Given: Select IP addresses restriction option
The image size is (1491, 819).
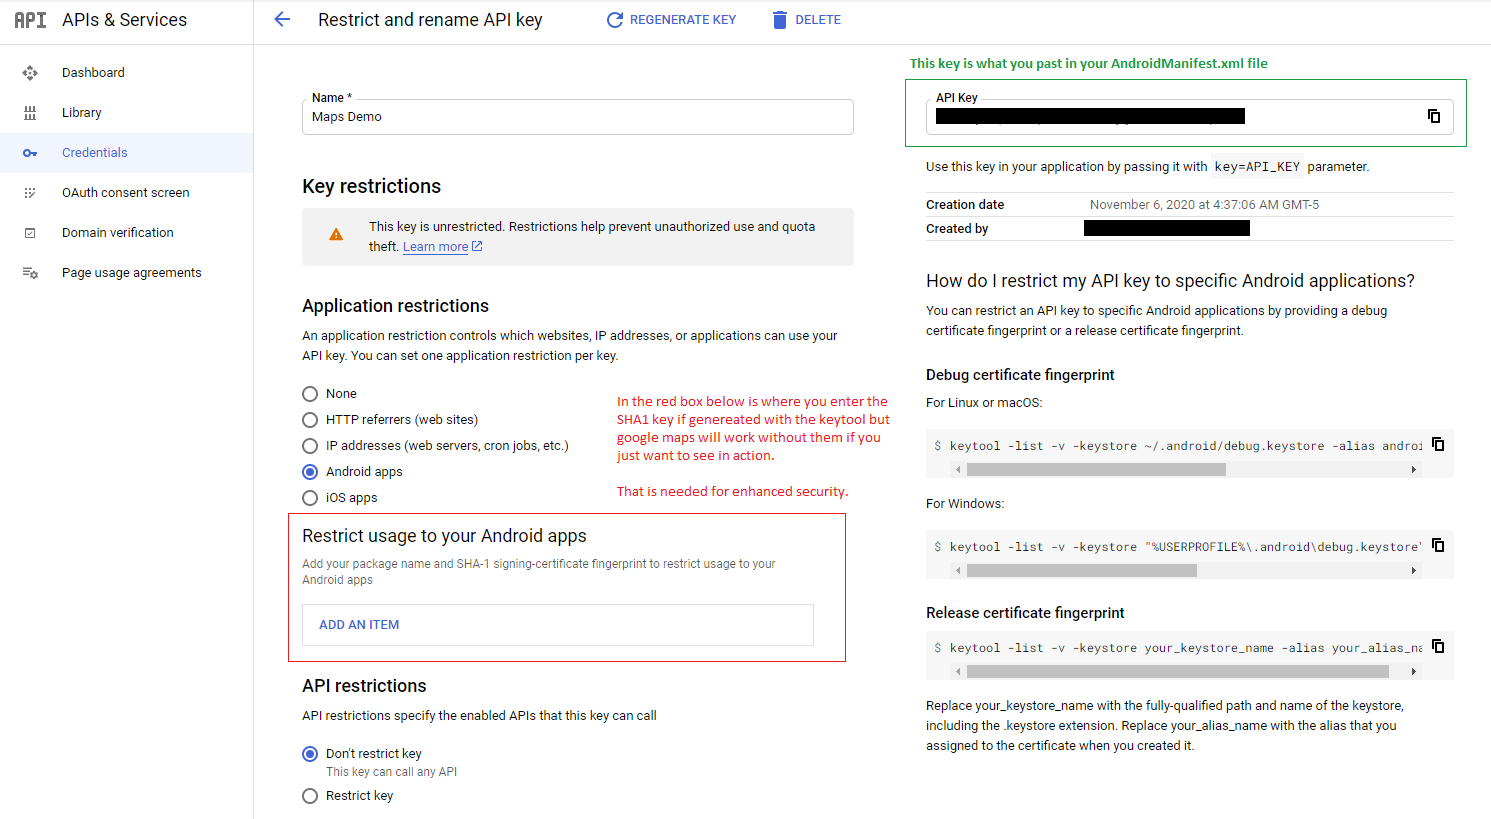Looking at the screenshot, I should (310, 446).
